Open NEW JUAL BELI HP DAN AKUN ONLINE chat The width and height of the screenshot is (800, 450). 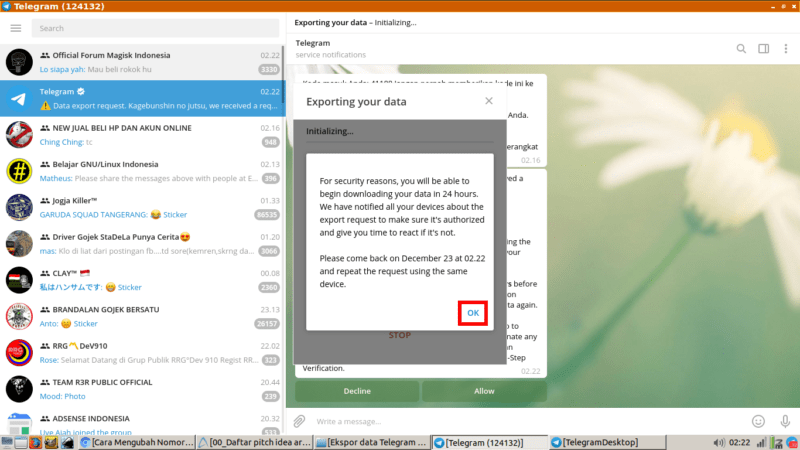[x=142, y=135]
